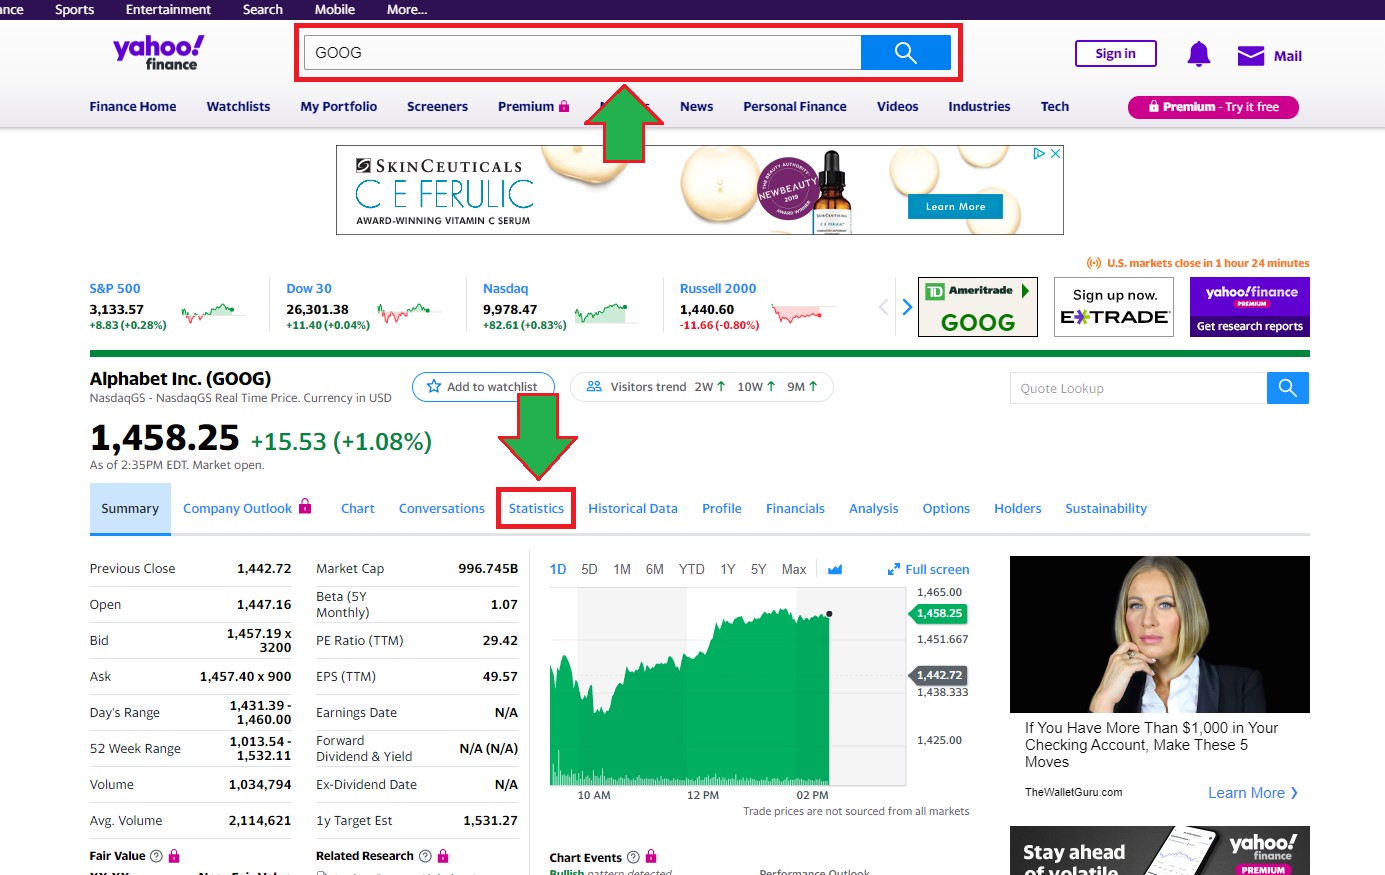Open Screeners in the navigation bar
This screenshot has width=1385, height=875.
[437, 106]
